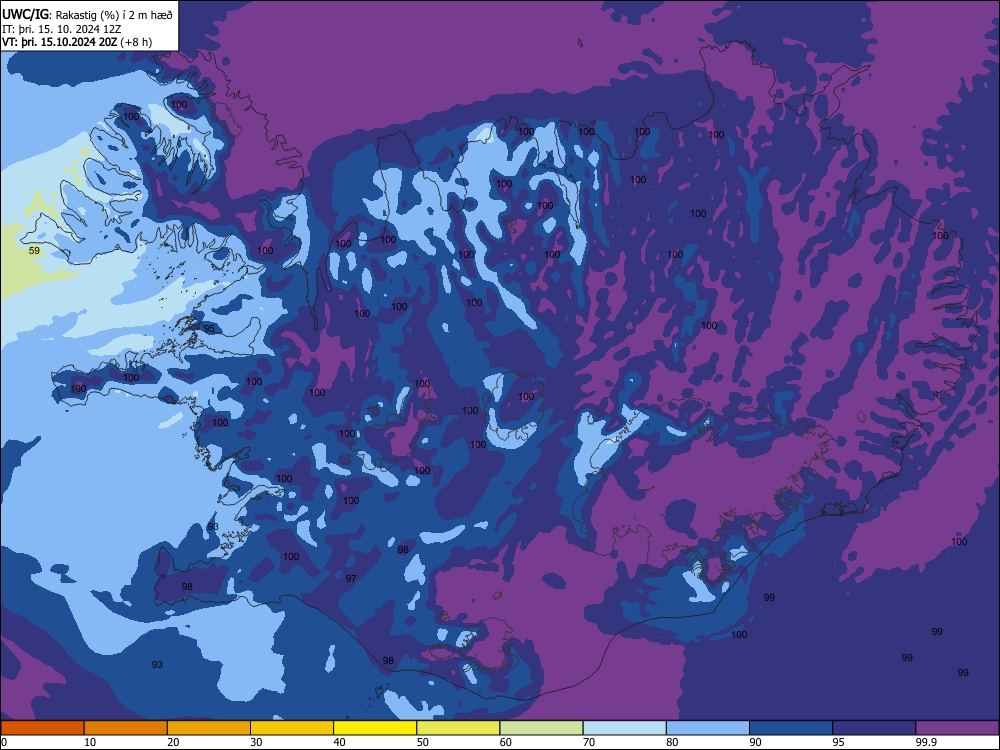Pick the light green 60–70 legend swatch
Viewport: 1000px width, 750px height.
(541, 728)
